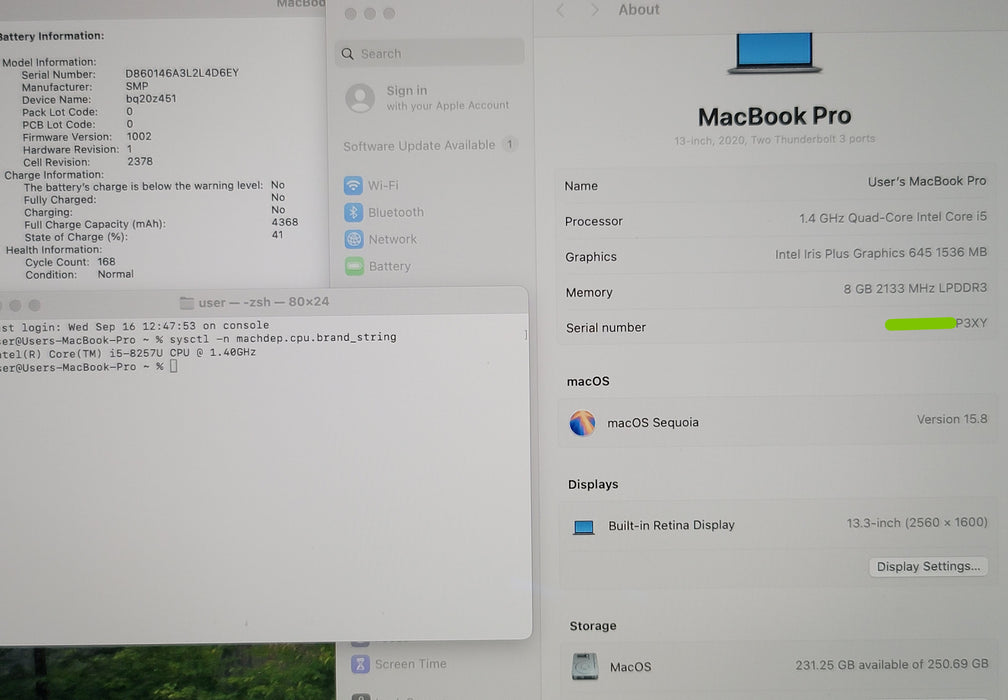
Task: Click the macOS Sequoia logo icon
Action: 582,423
